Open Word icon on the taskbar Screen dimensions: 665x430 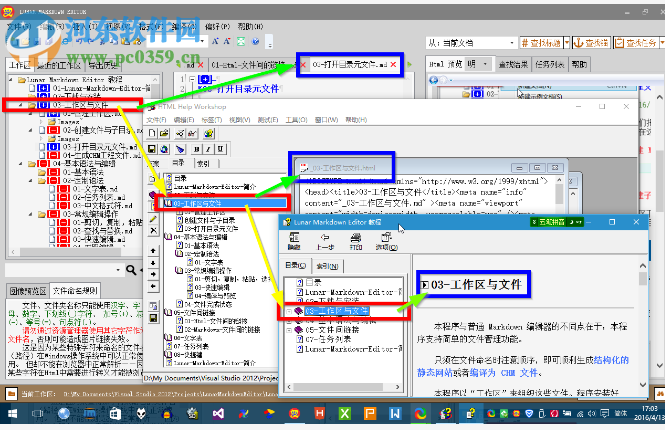tap(395, 413)
